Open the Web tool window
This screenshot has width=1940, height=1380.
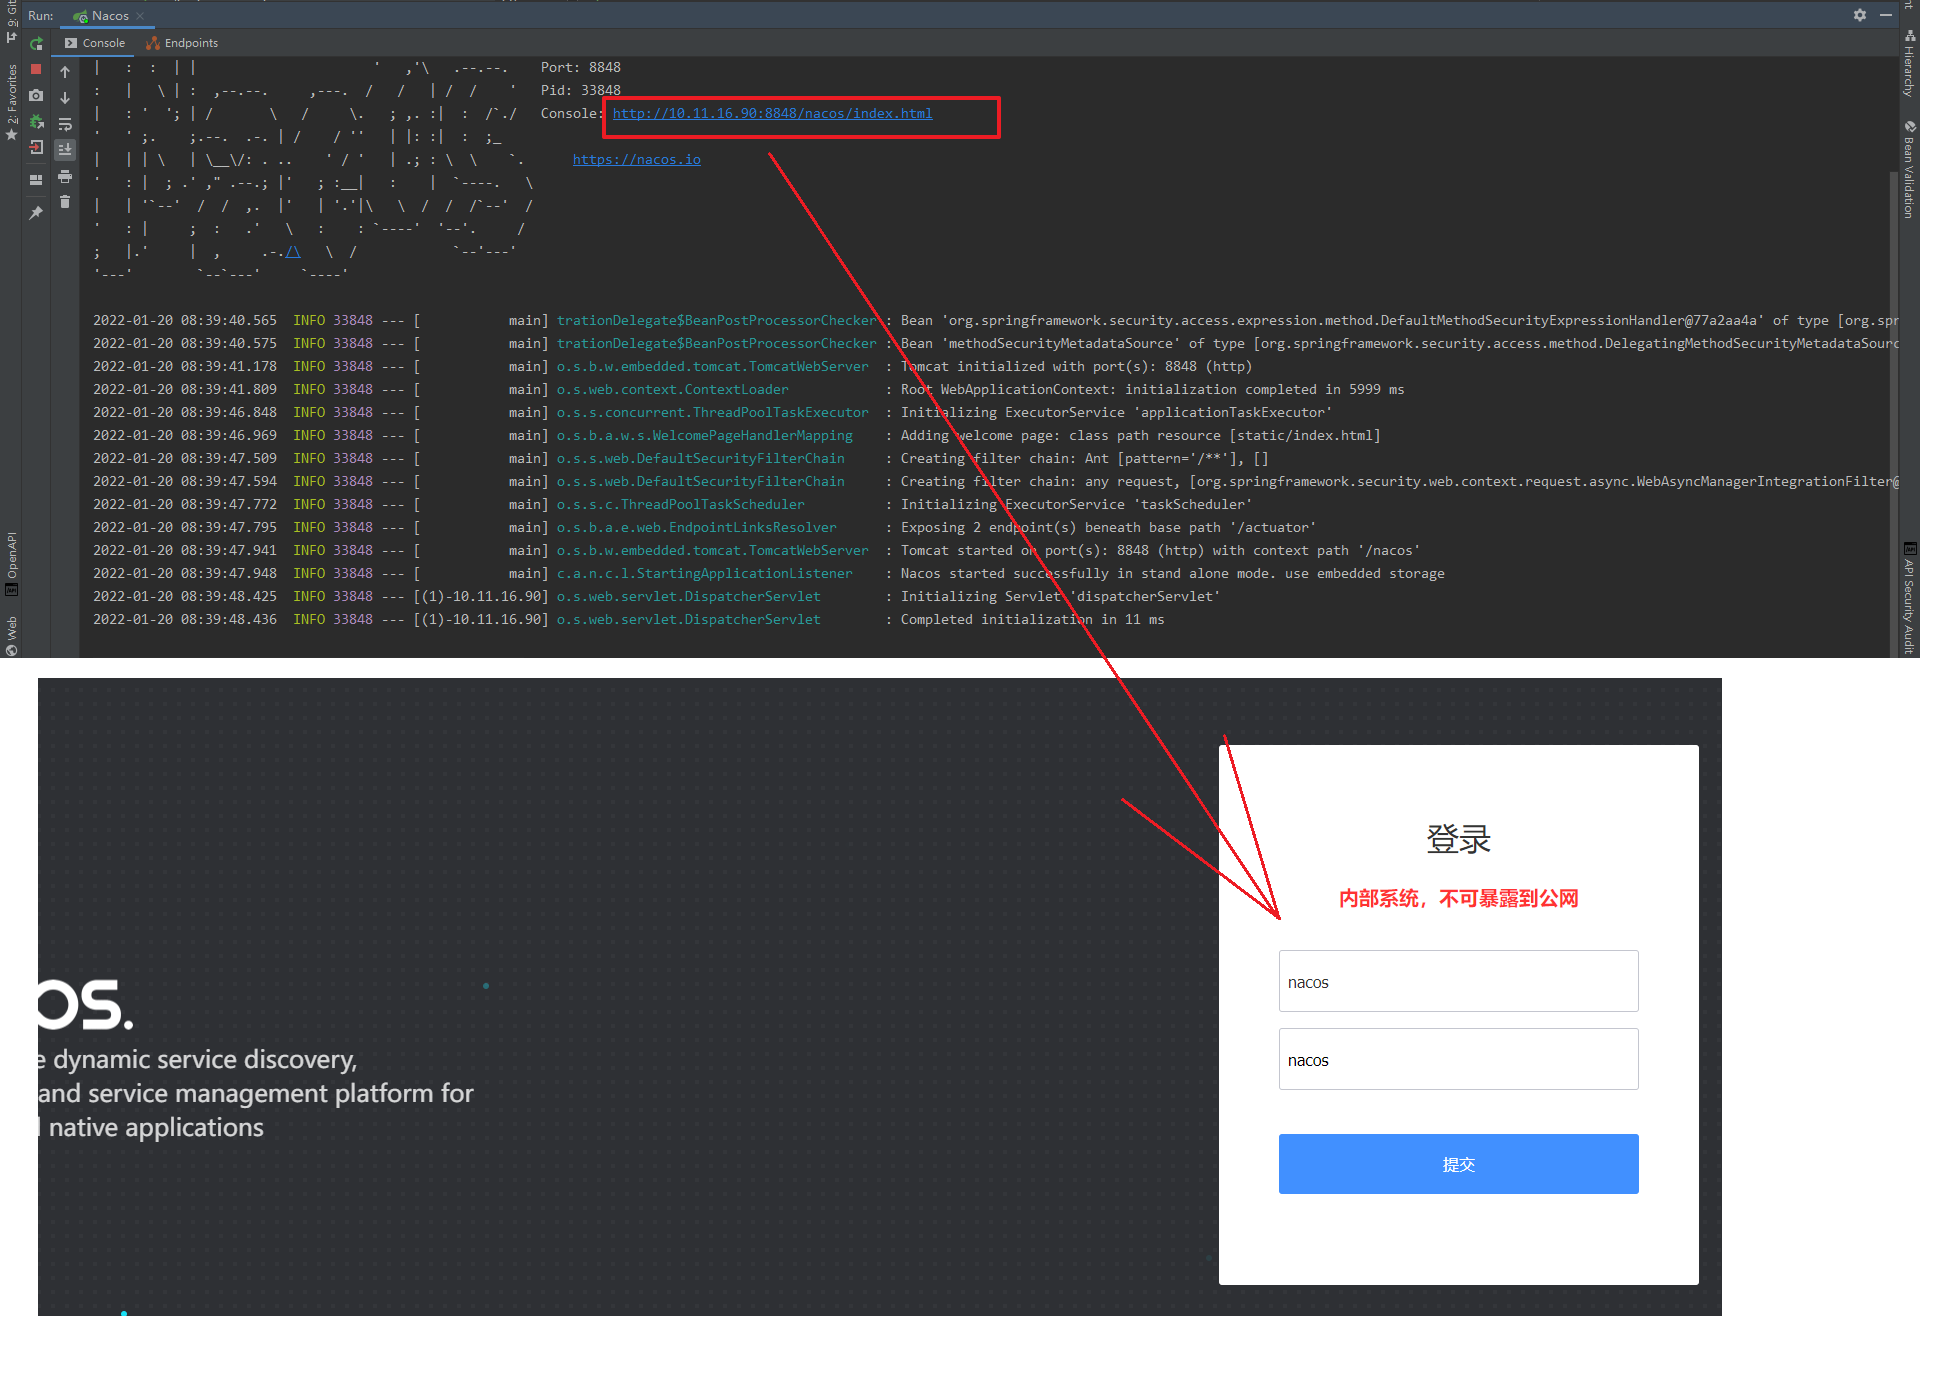(x=11, y=636)
